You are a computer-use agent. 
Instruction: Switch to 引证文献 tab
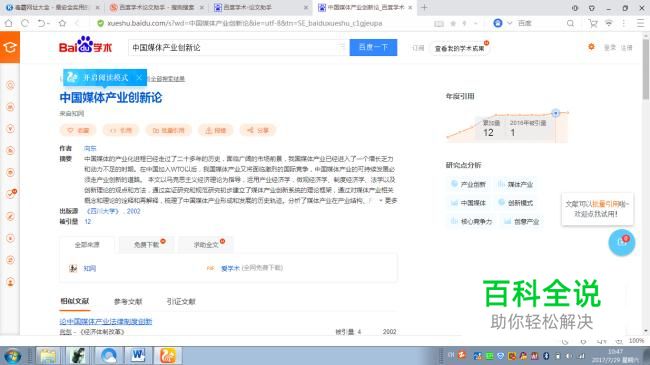pyautogui.click(x=181, y=302)
